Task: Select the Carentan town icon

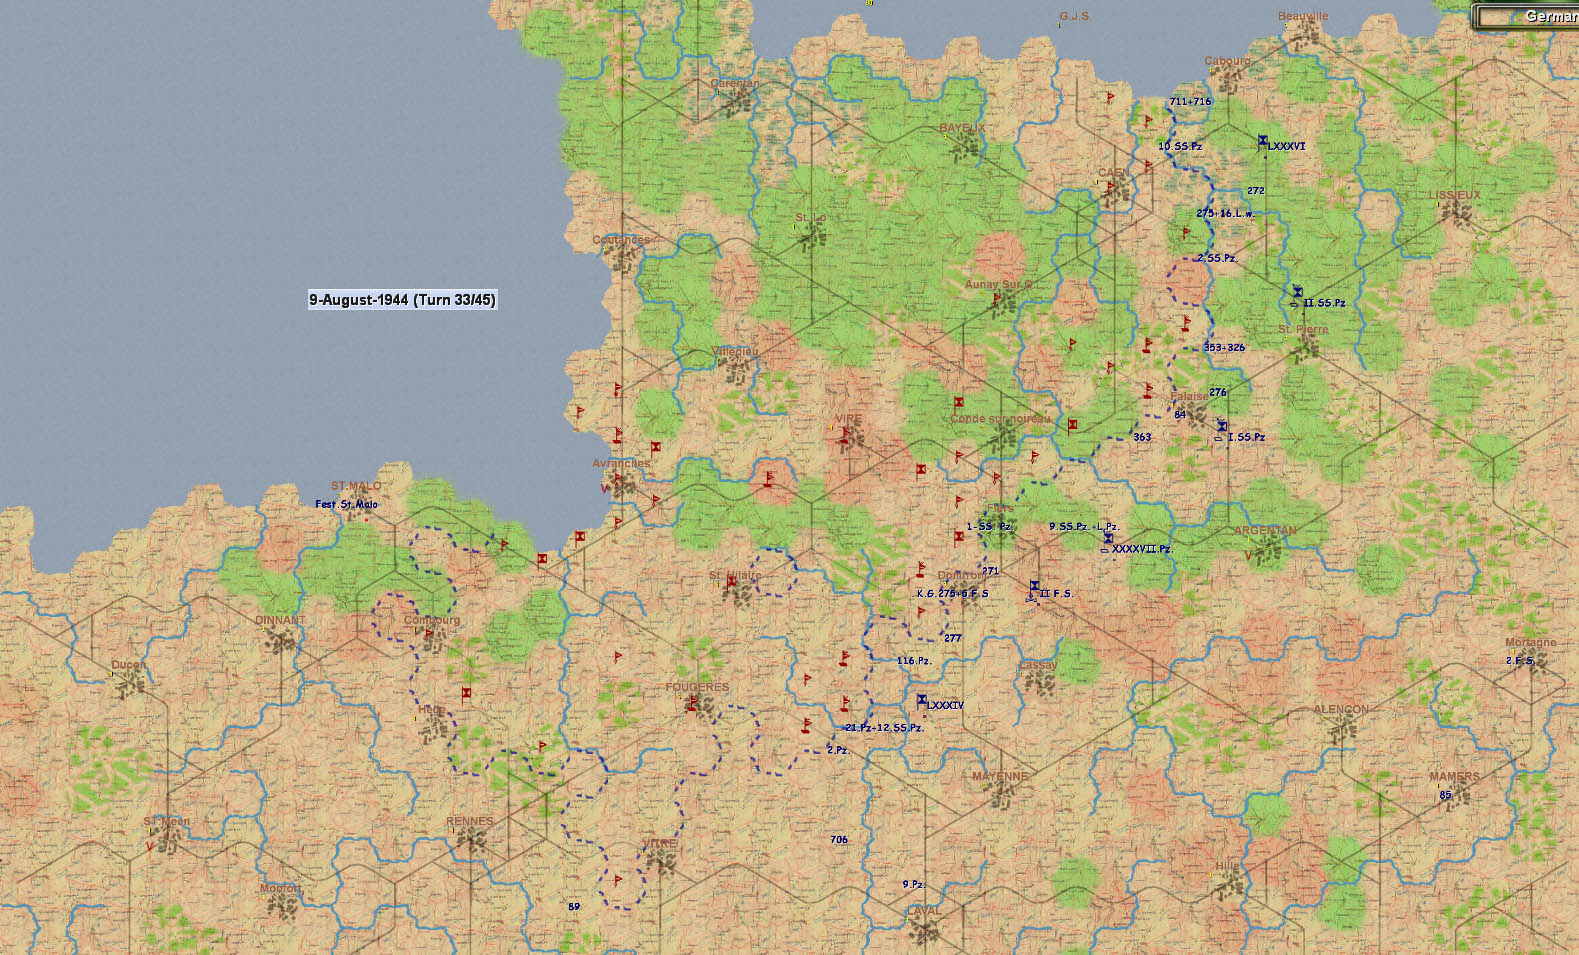Action: click(x=738, y=103)
